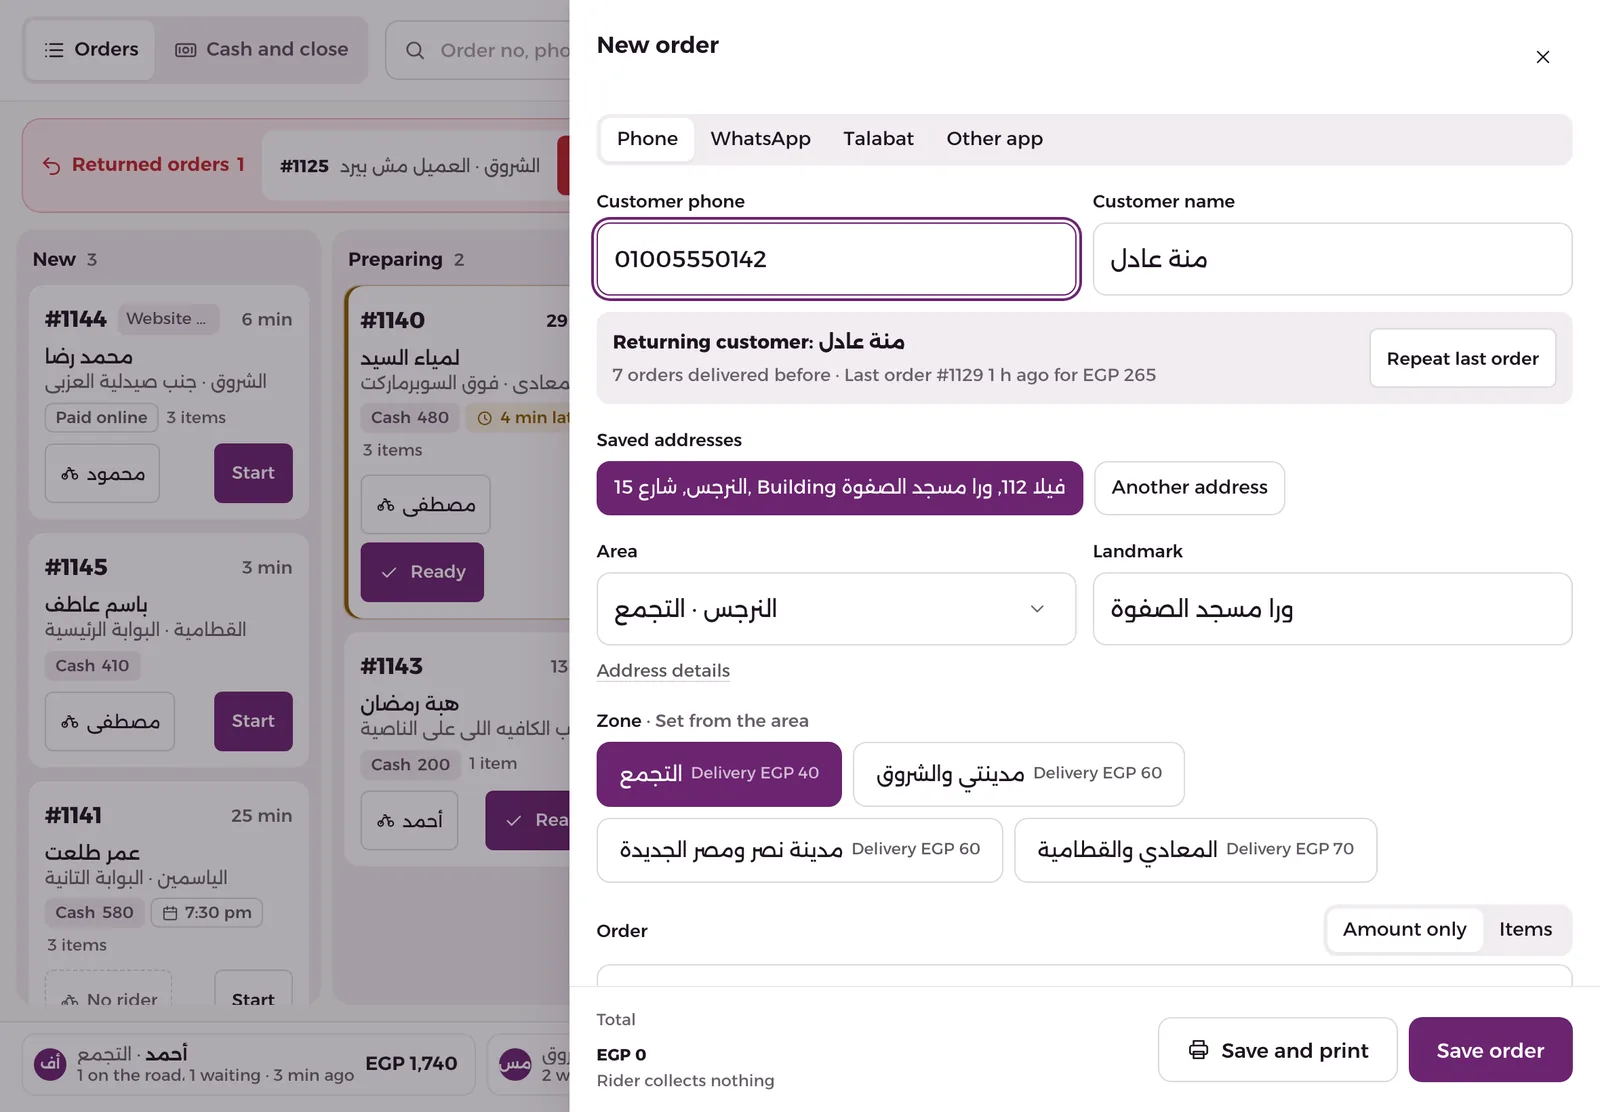
Task: Click the Landmark input field
Action: tap(1332, 609)
